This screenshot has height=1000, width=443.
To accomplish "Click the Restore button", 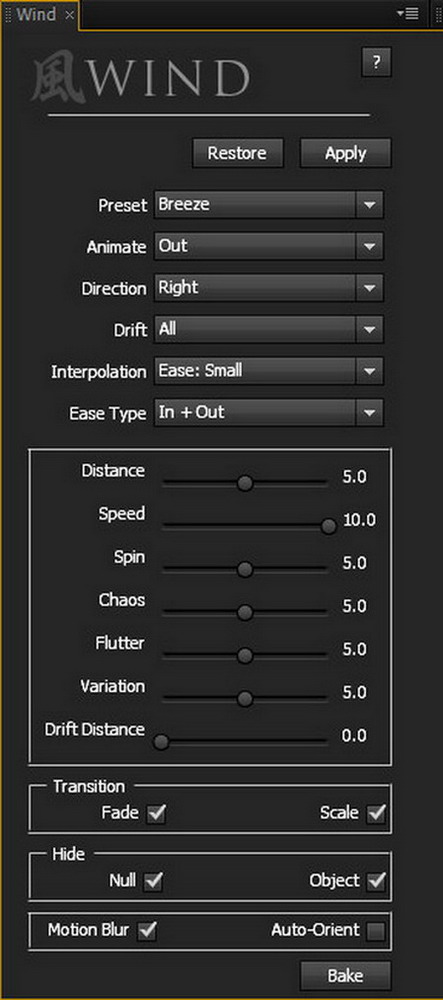I will tap(237, 153).
